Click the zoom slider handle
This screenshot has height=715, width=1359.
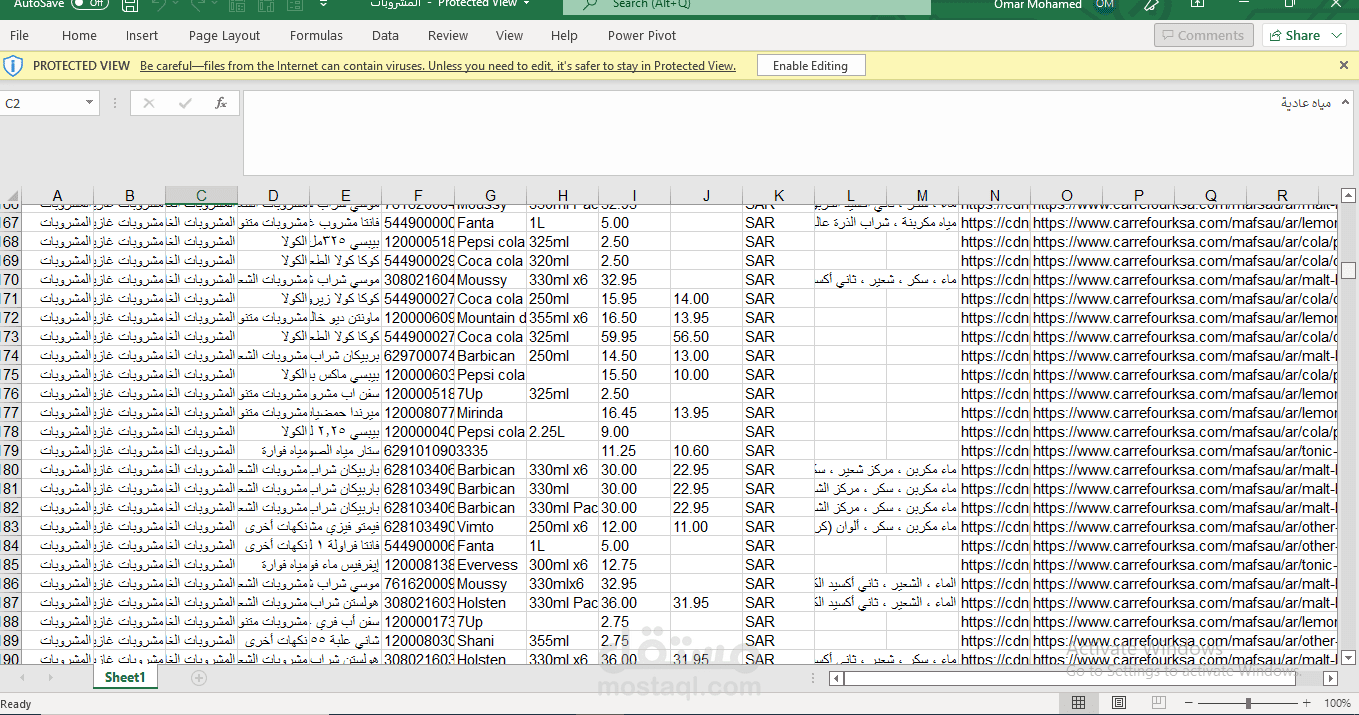coord(1248,703)
